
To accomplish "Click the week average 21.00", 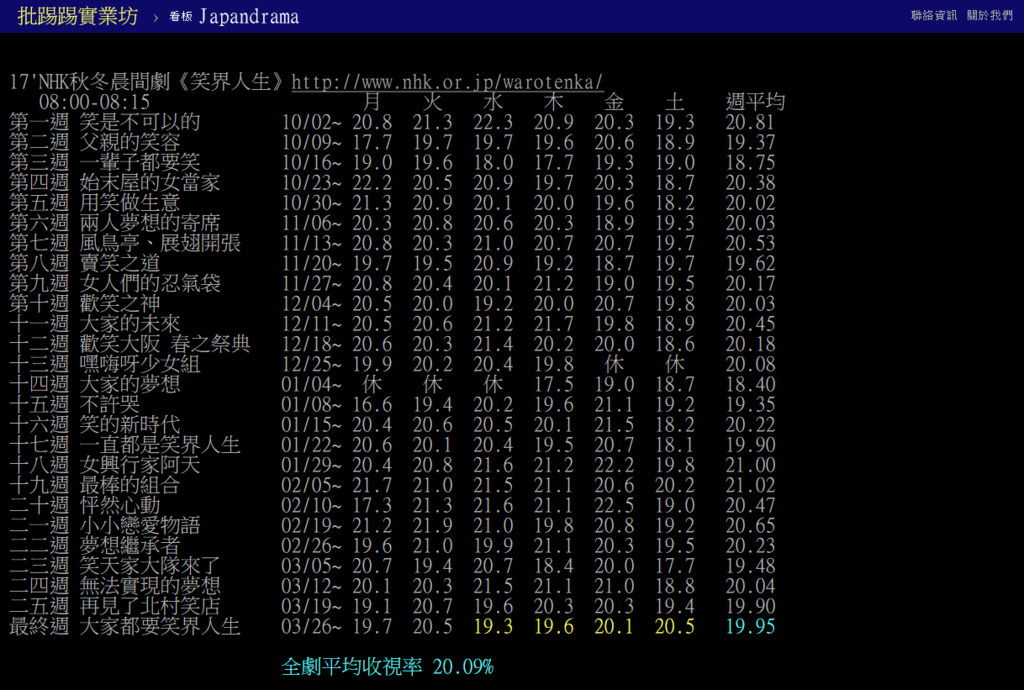I will coord(750,466).
